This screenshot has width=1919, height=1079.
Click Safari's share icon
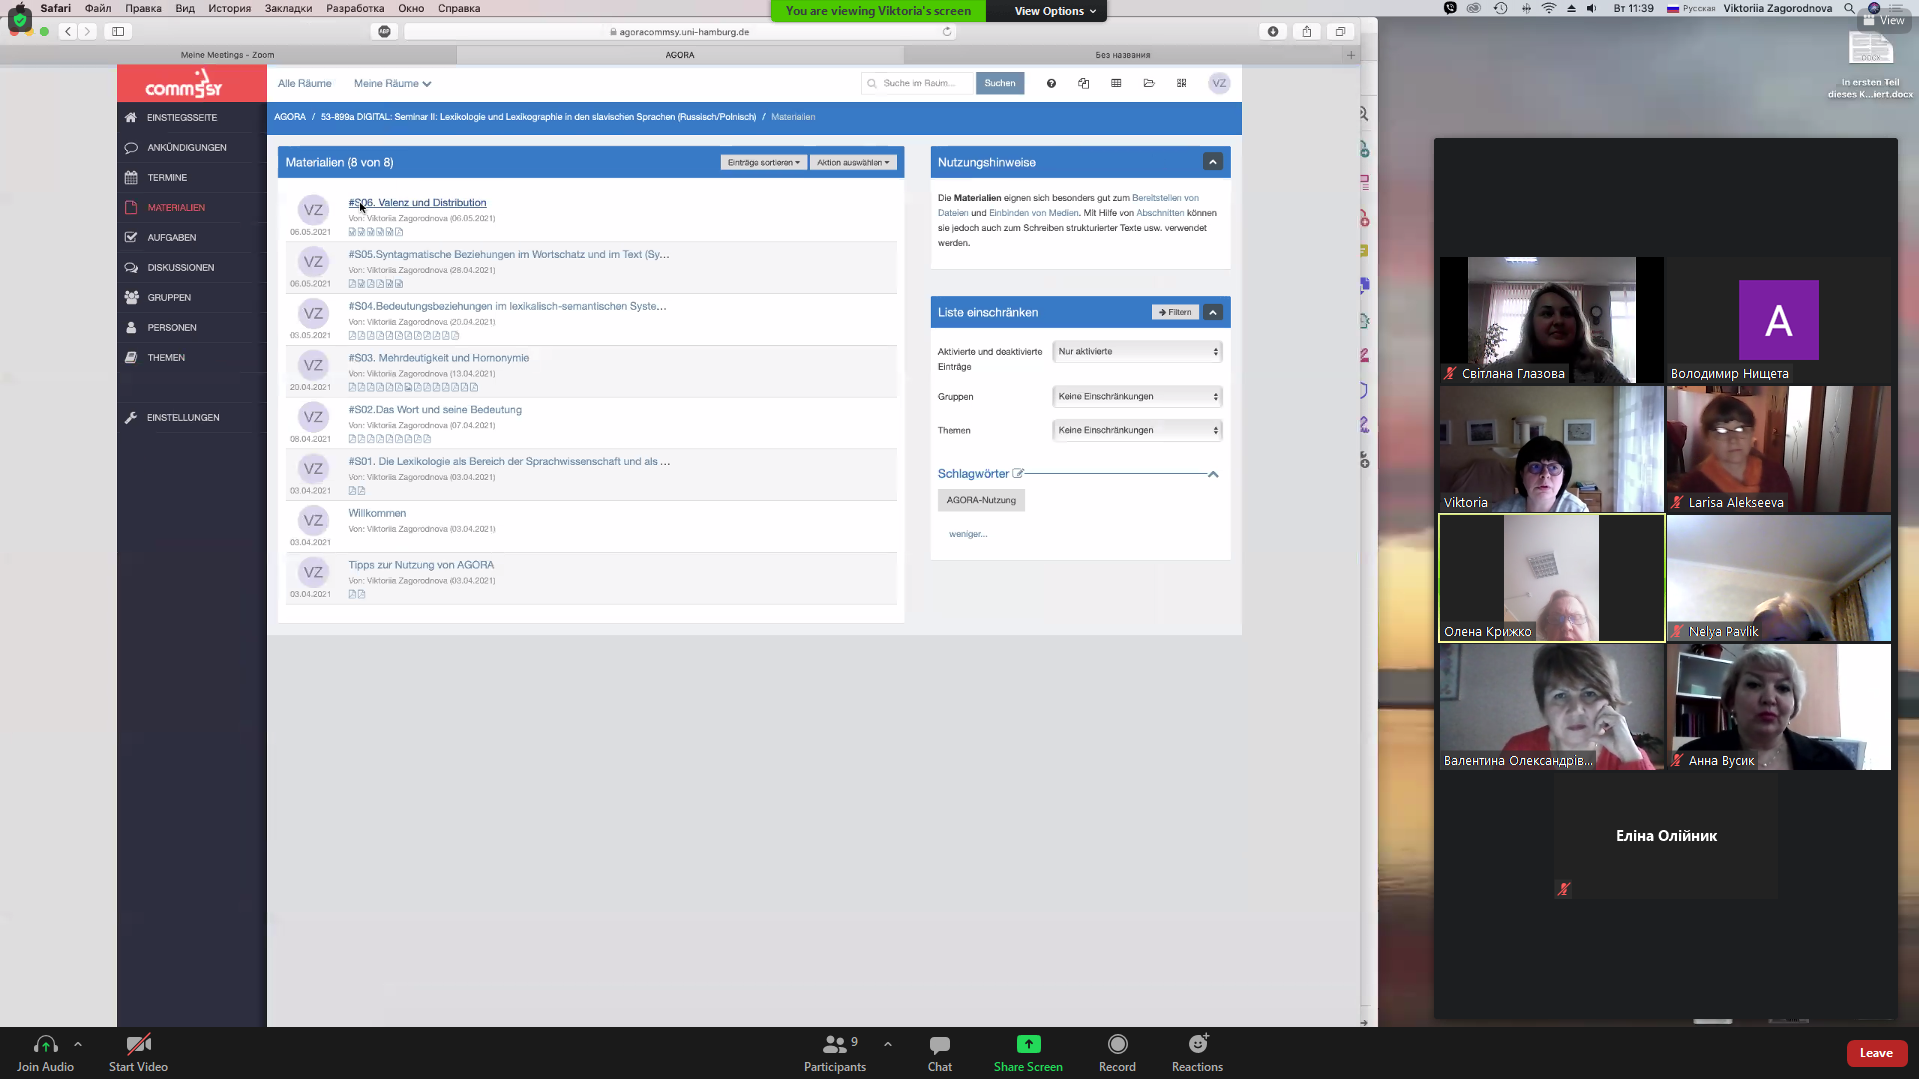point(1306,32)
